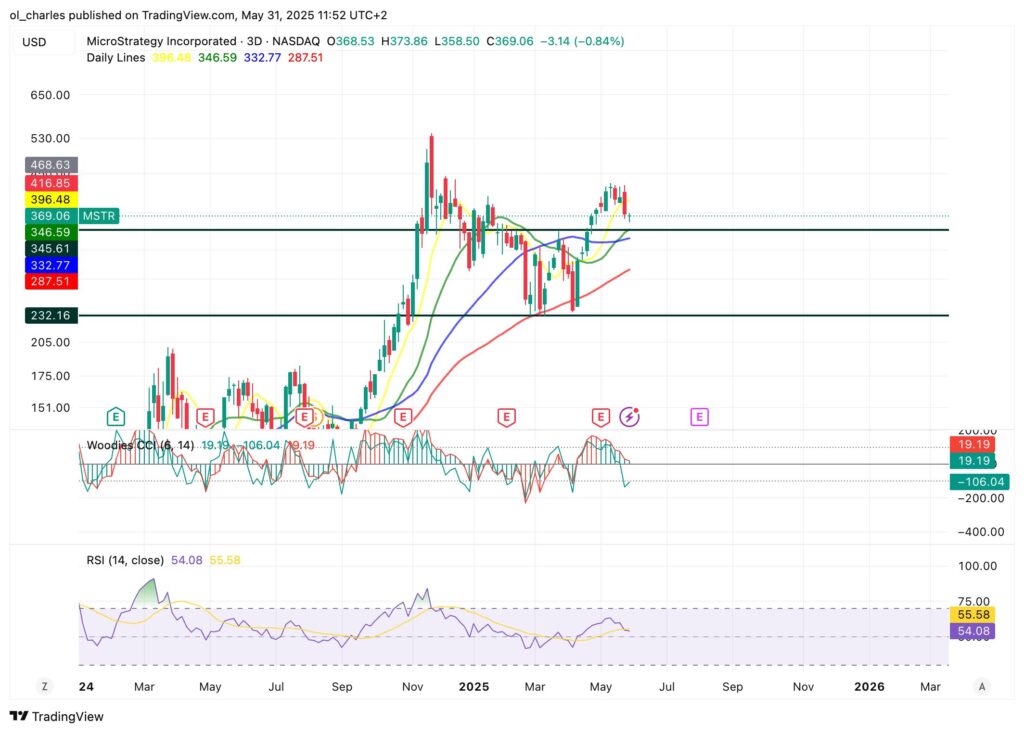This screenshot has width=1024, height=733.
Task: Click the purple 54.08 RSI axis label
Action: [x=973, y=631]
